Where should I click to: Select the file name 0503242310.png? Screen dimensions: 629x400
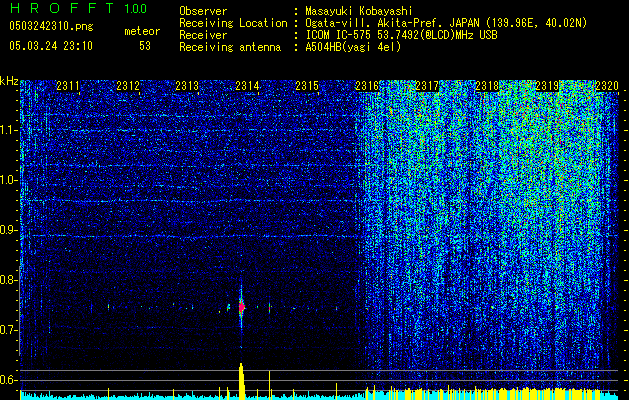point(51,26)
